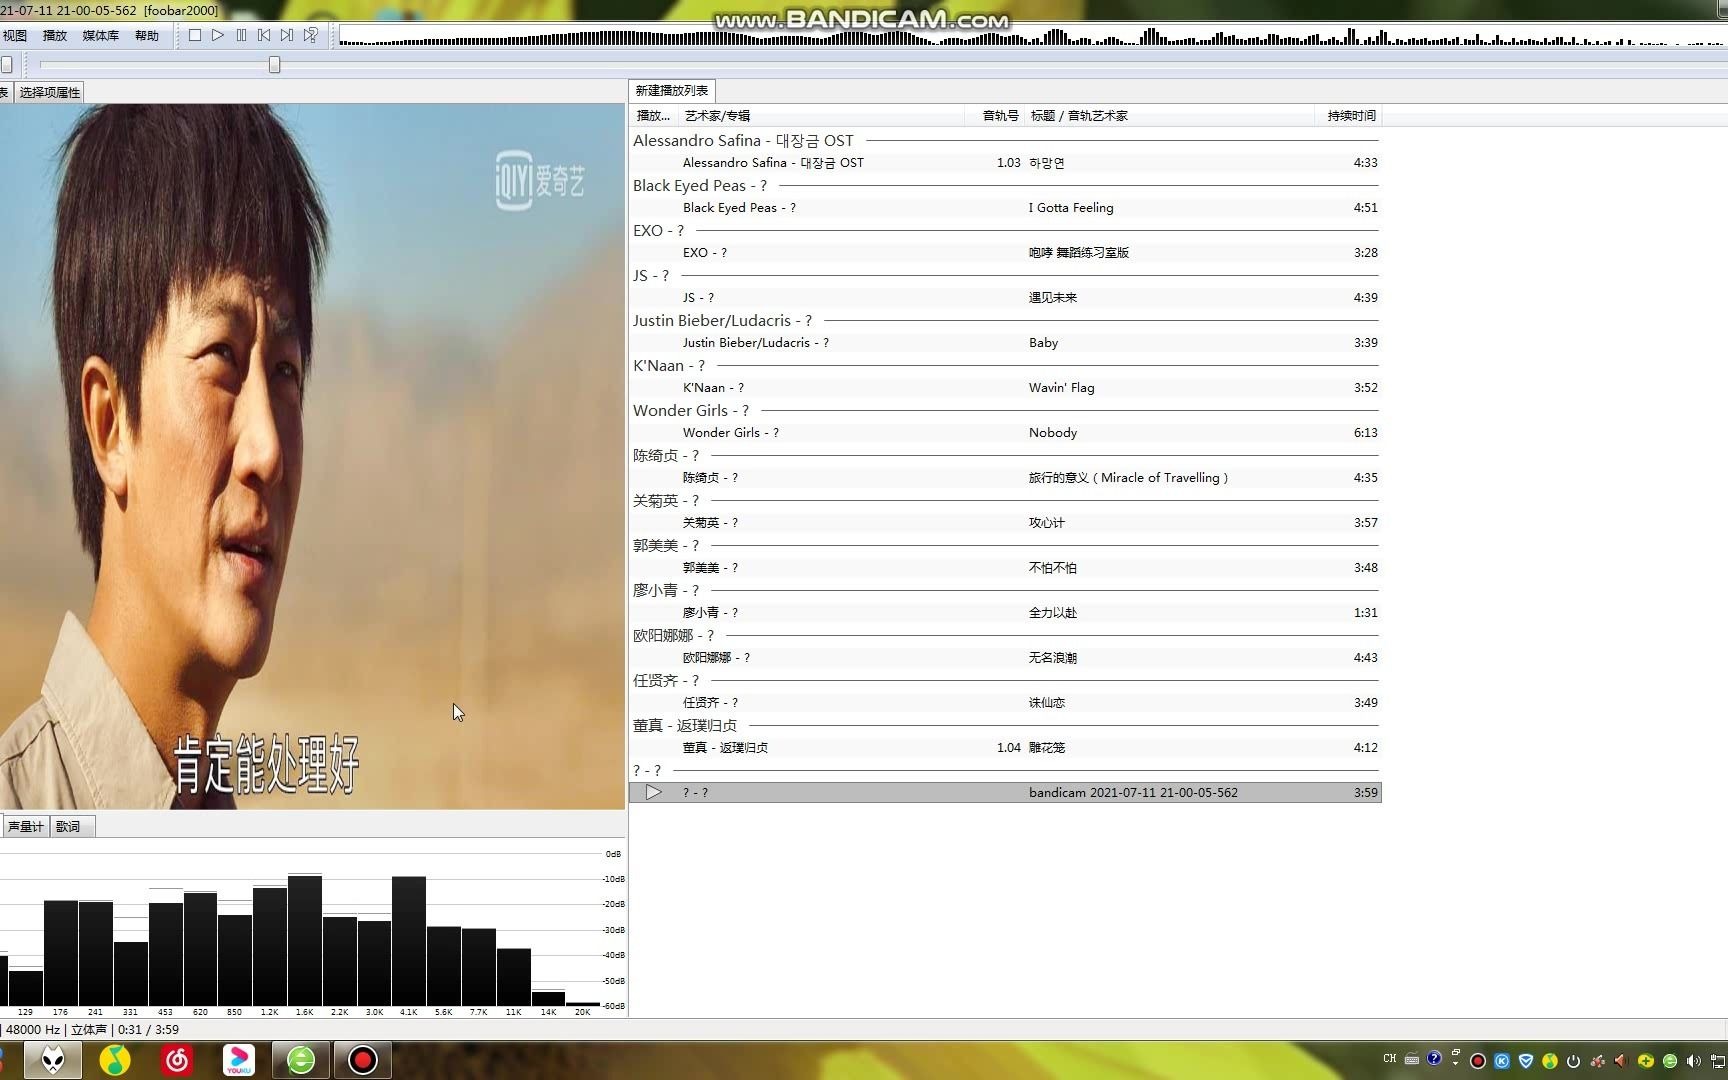The image size is (1728, 1080).
Task: Open the green arrows app in the taskbar
Action: click(x=301, y=1060)
